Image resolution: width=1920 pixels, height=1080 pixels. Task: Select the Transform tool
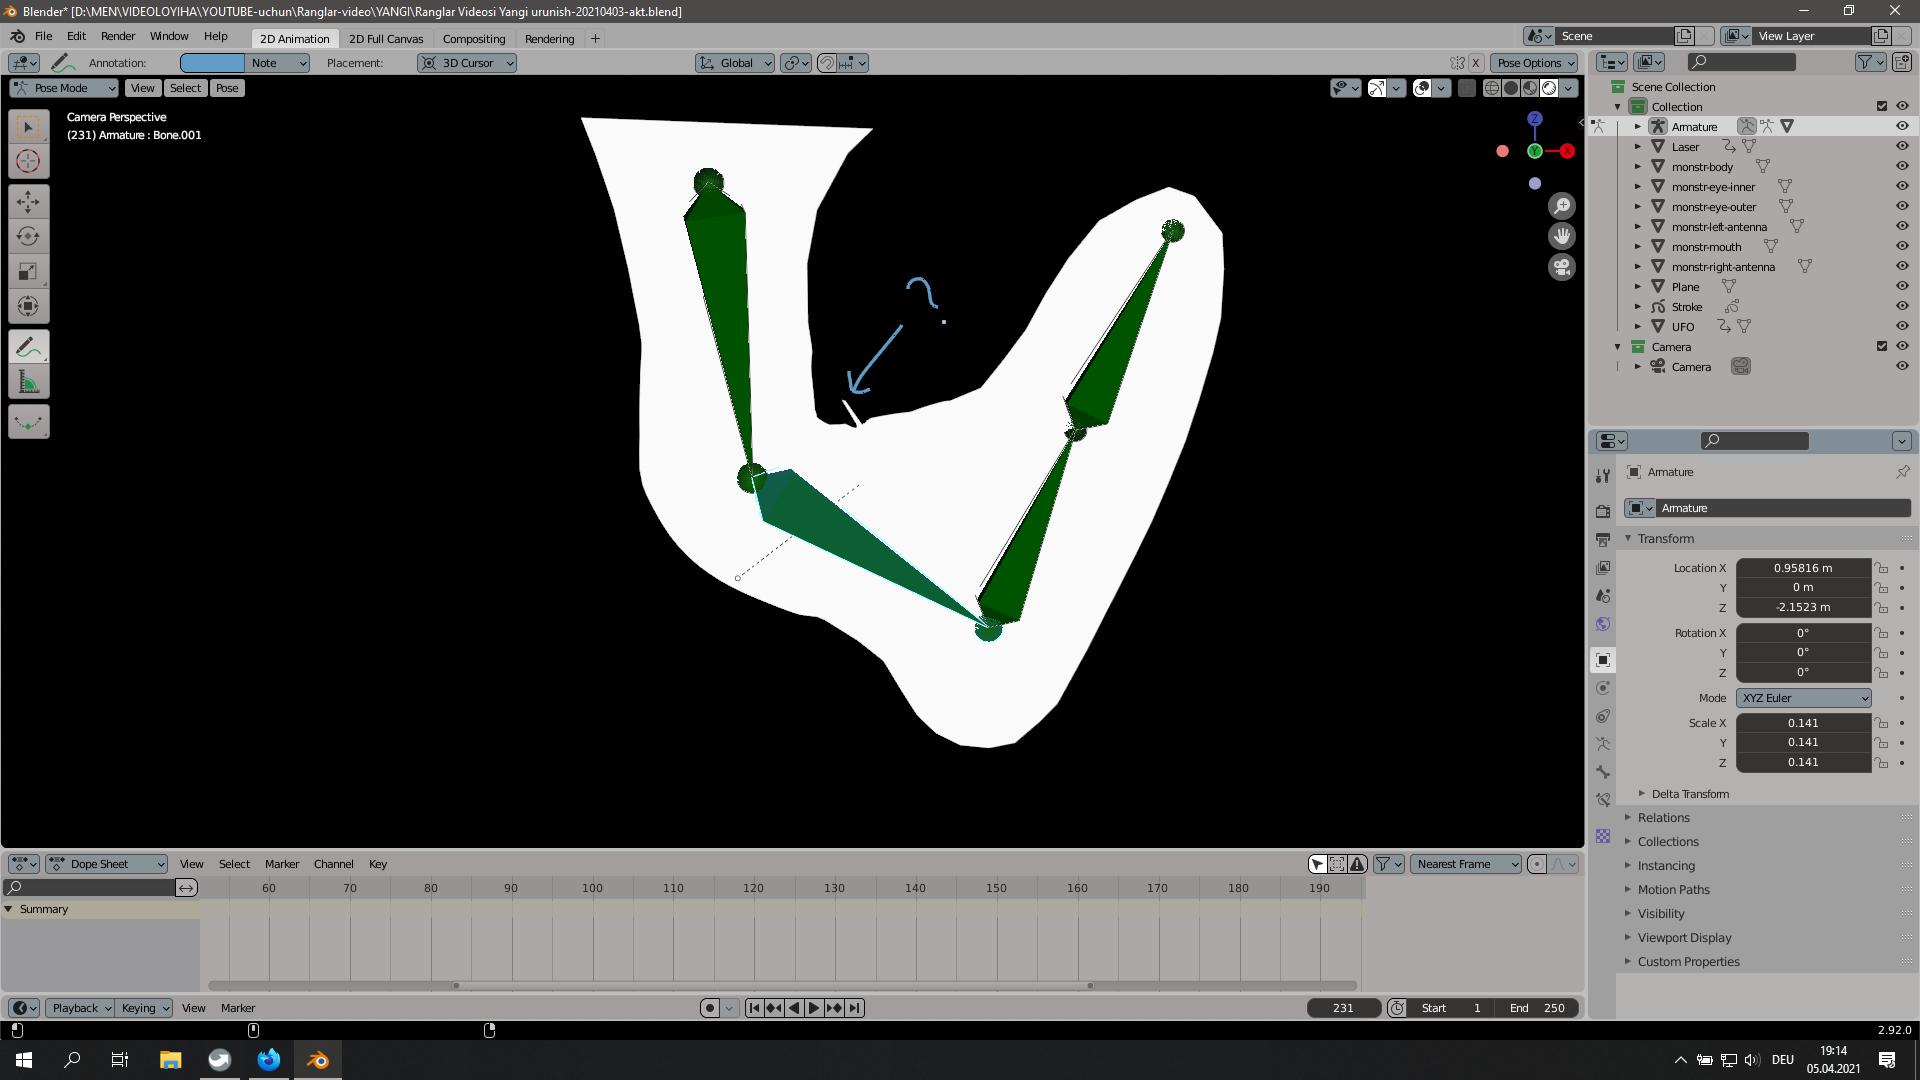tap(28, 307)
